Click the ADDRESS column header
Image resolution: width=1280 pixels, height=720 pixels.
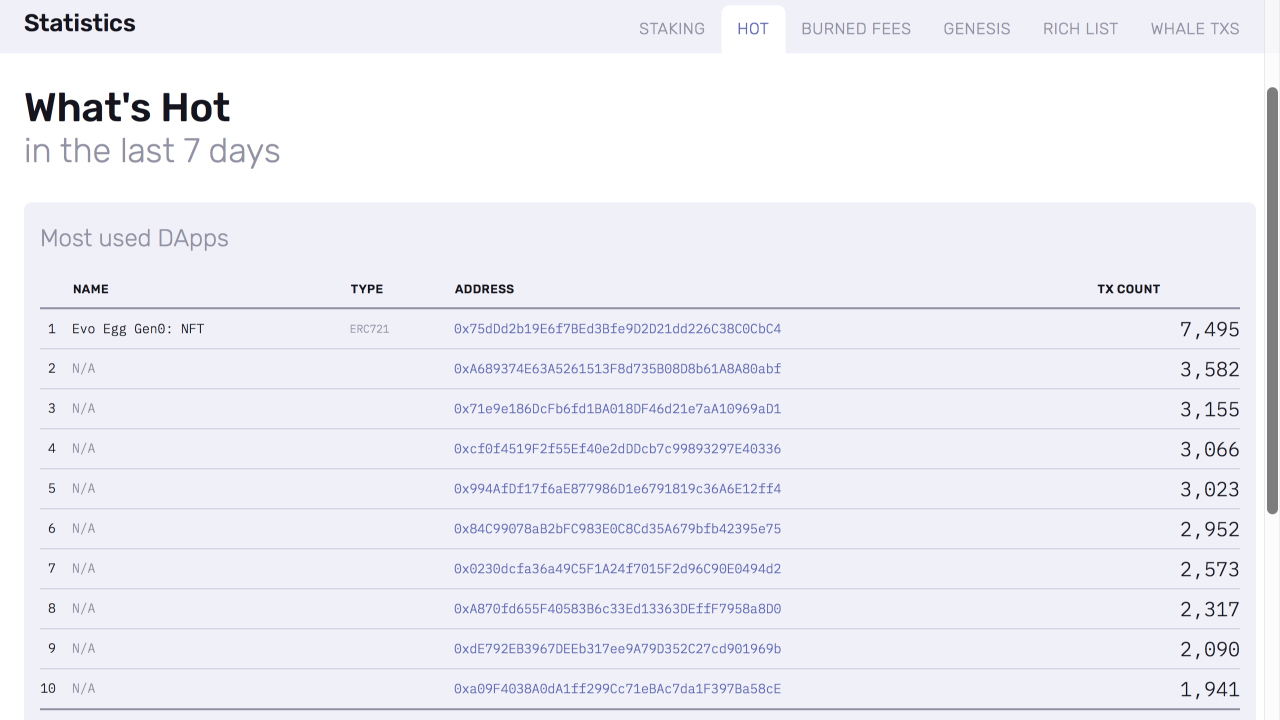[484, 289]
